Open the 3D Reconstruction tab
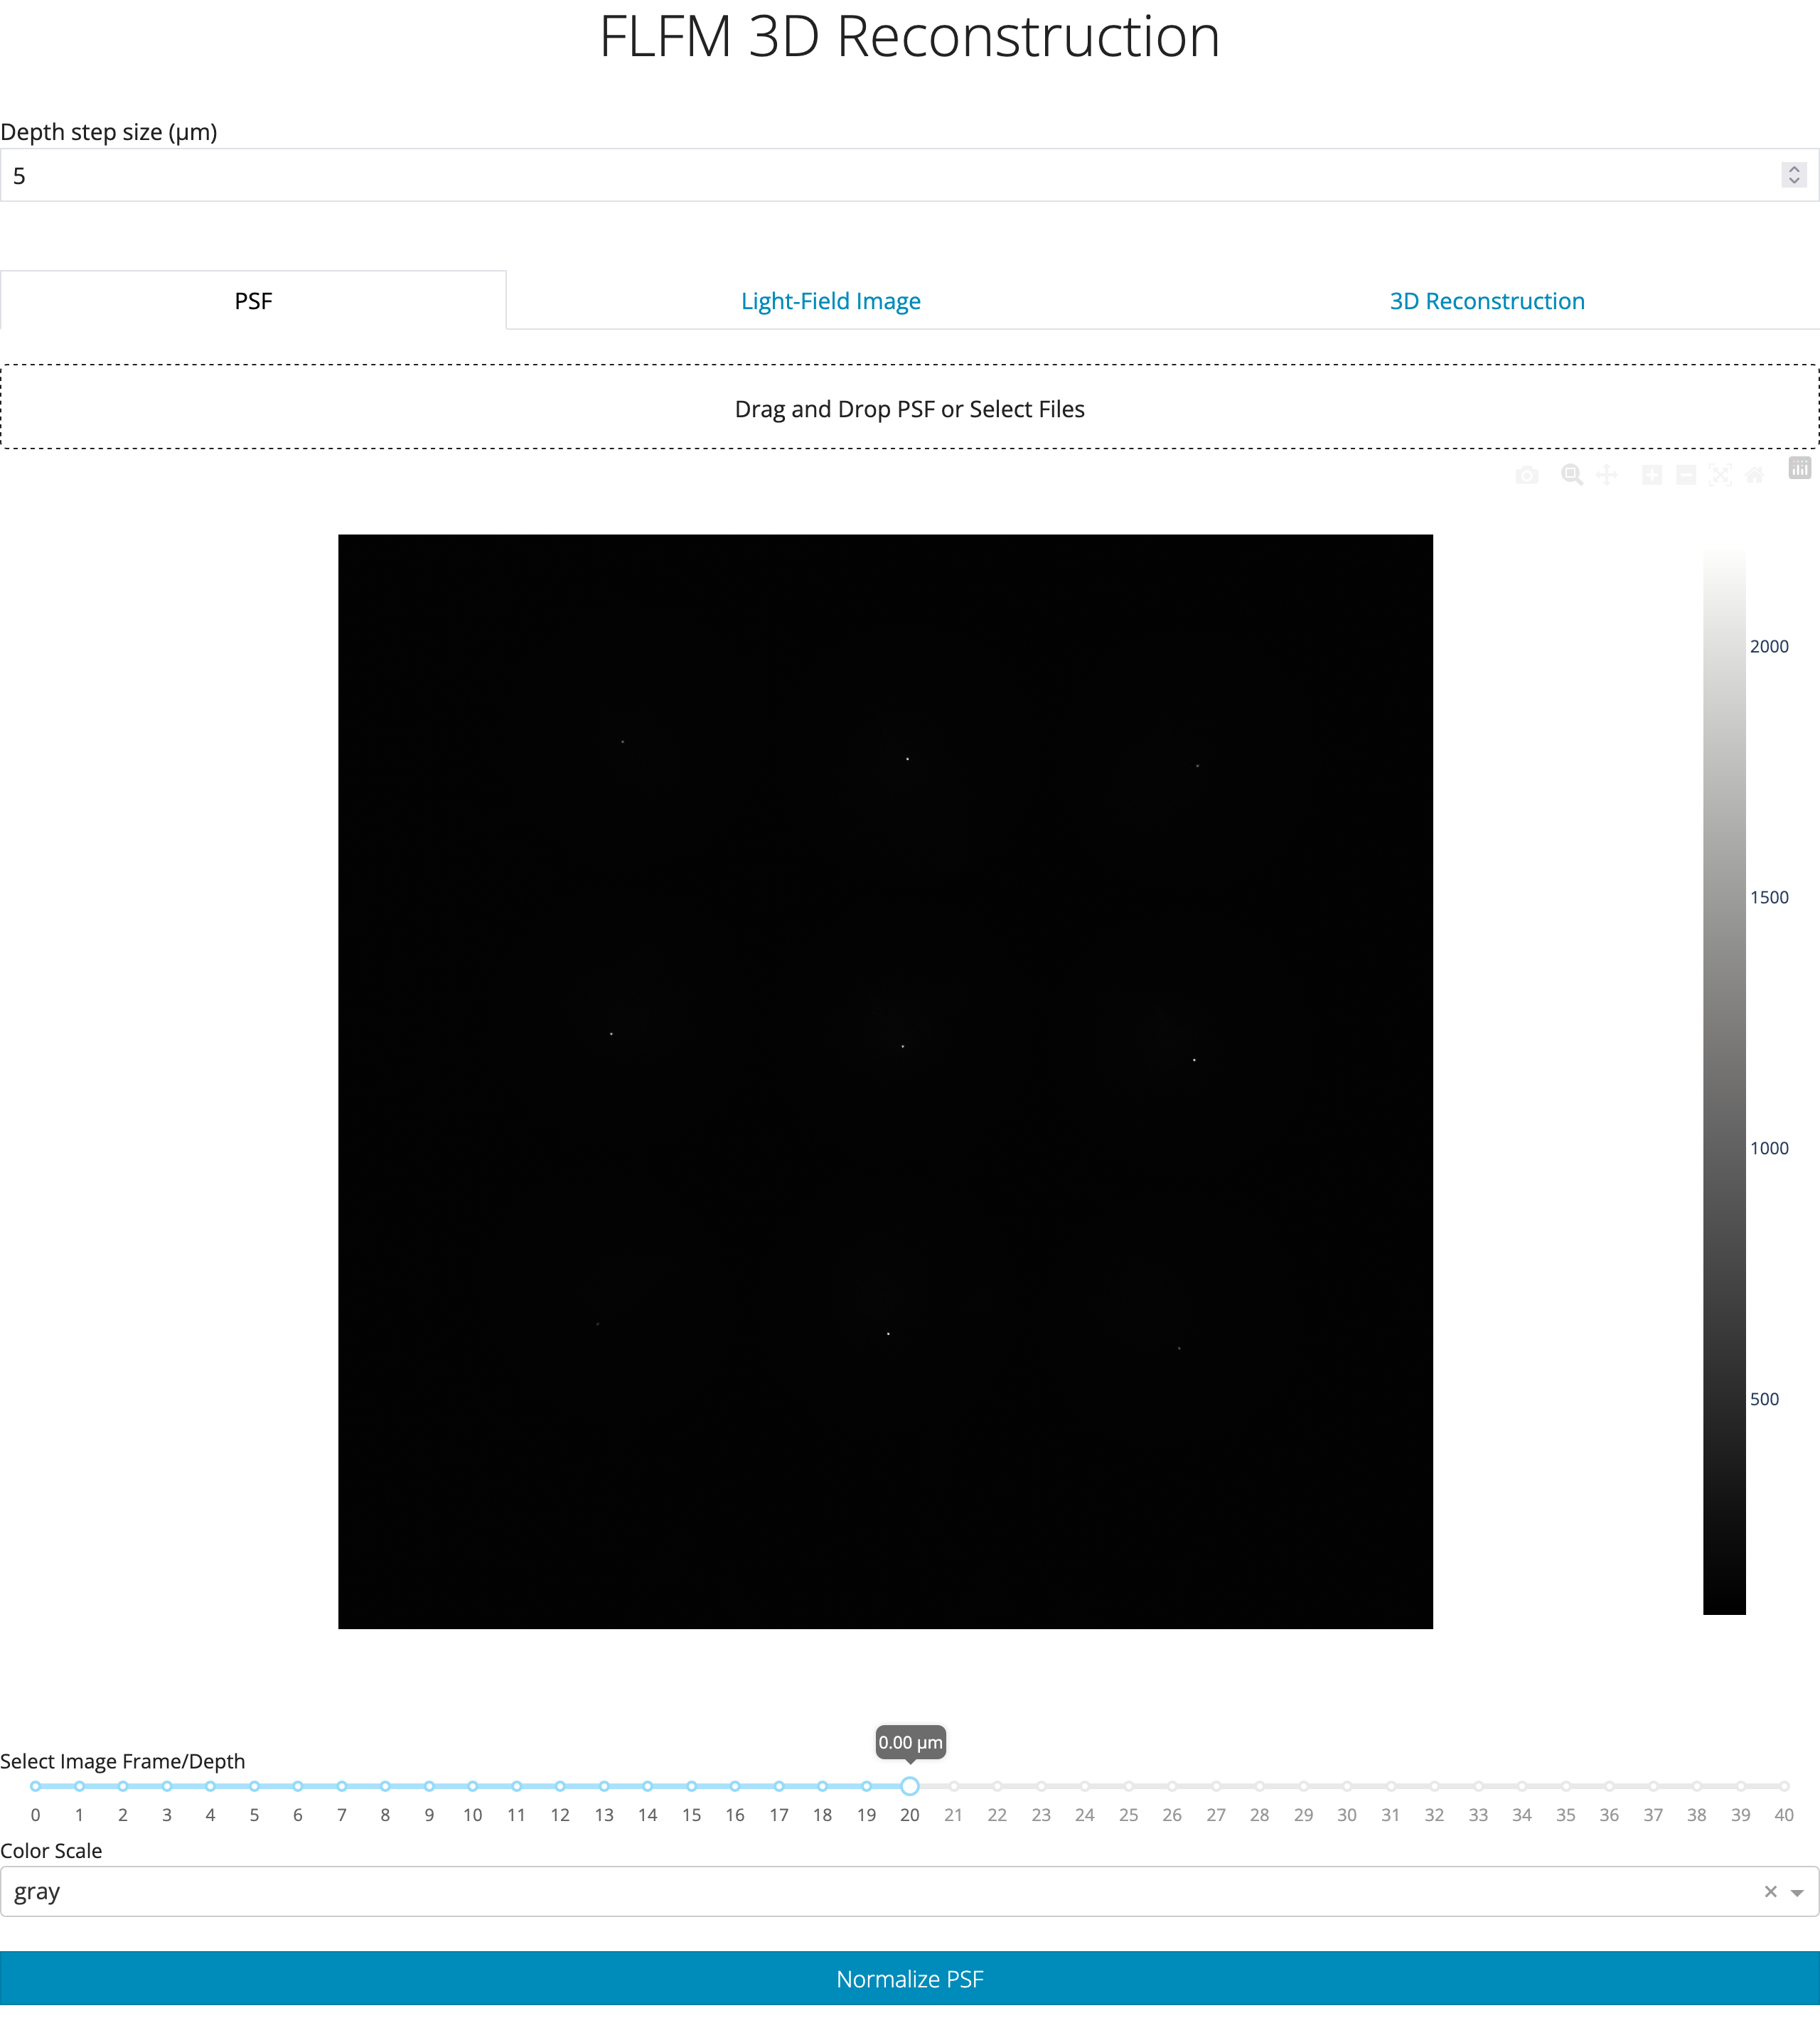Viewport: 1820px width, 2040px height. [1487, 300]
